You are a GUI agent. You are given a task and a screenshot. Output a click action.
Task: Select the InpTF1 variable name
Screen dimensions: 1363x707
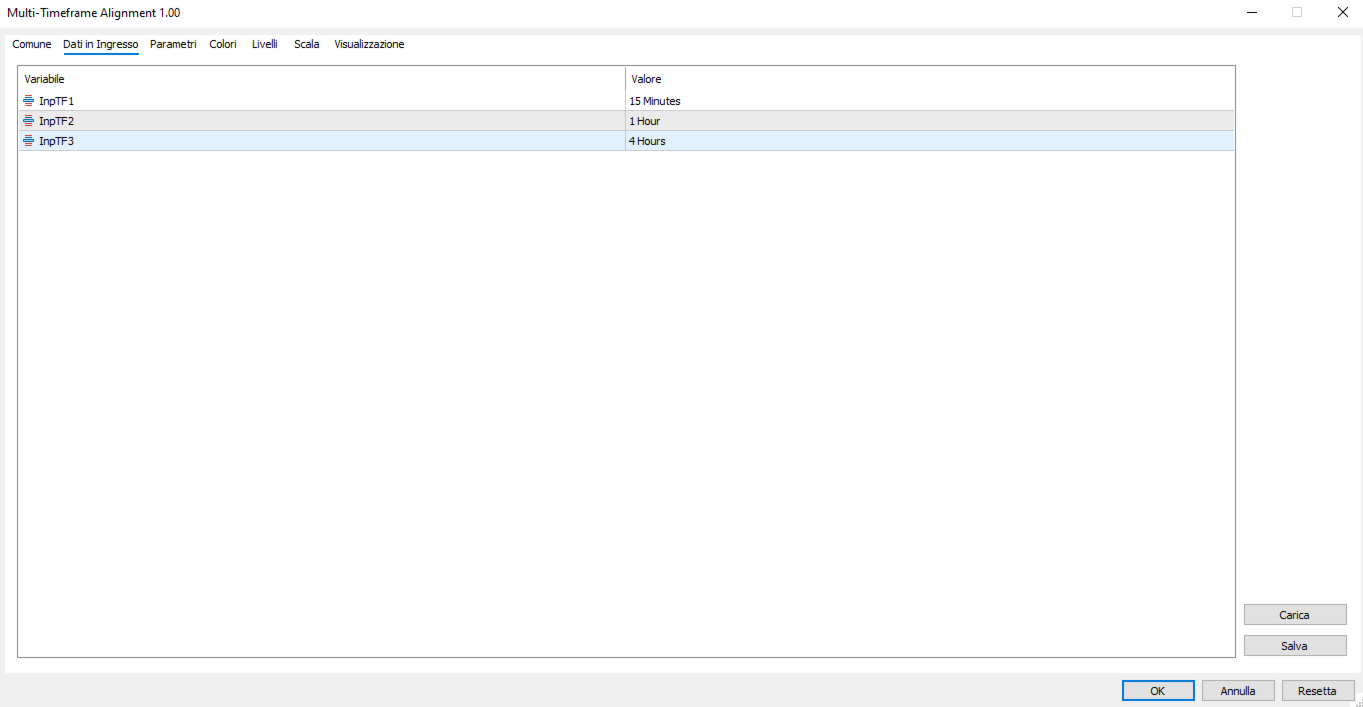coord(56,101)
